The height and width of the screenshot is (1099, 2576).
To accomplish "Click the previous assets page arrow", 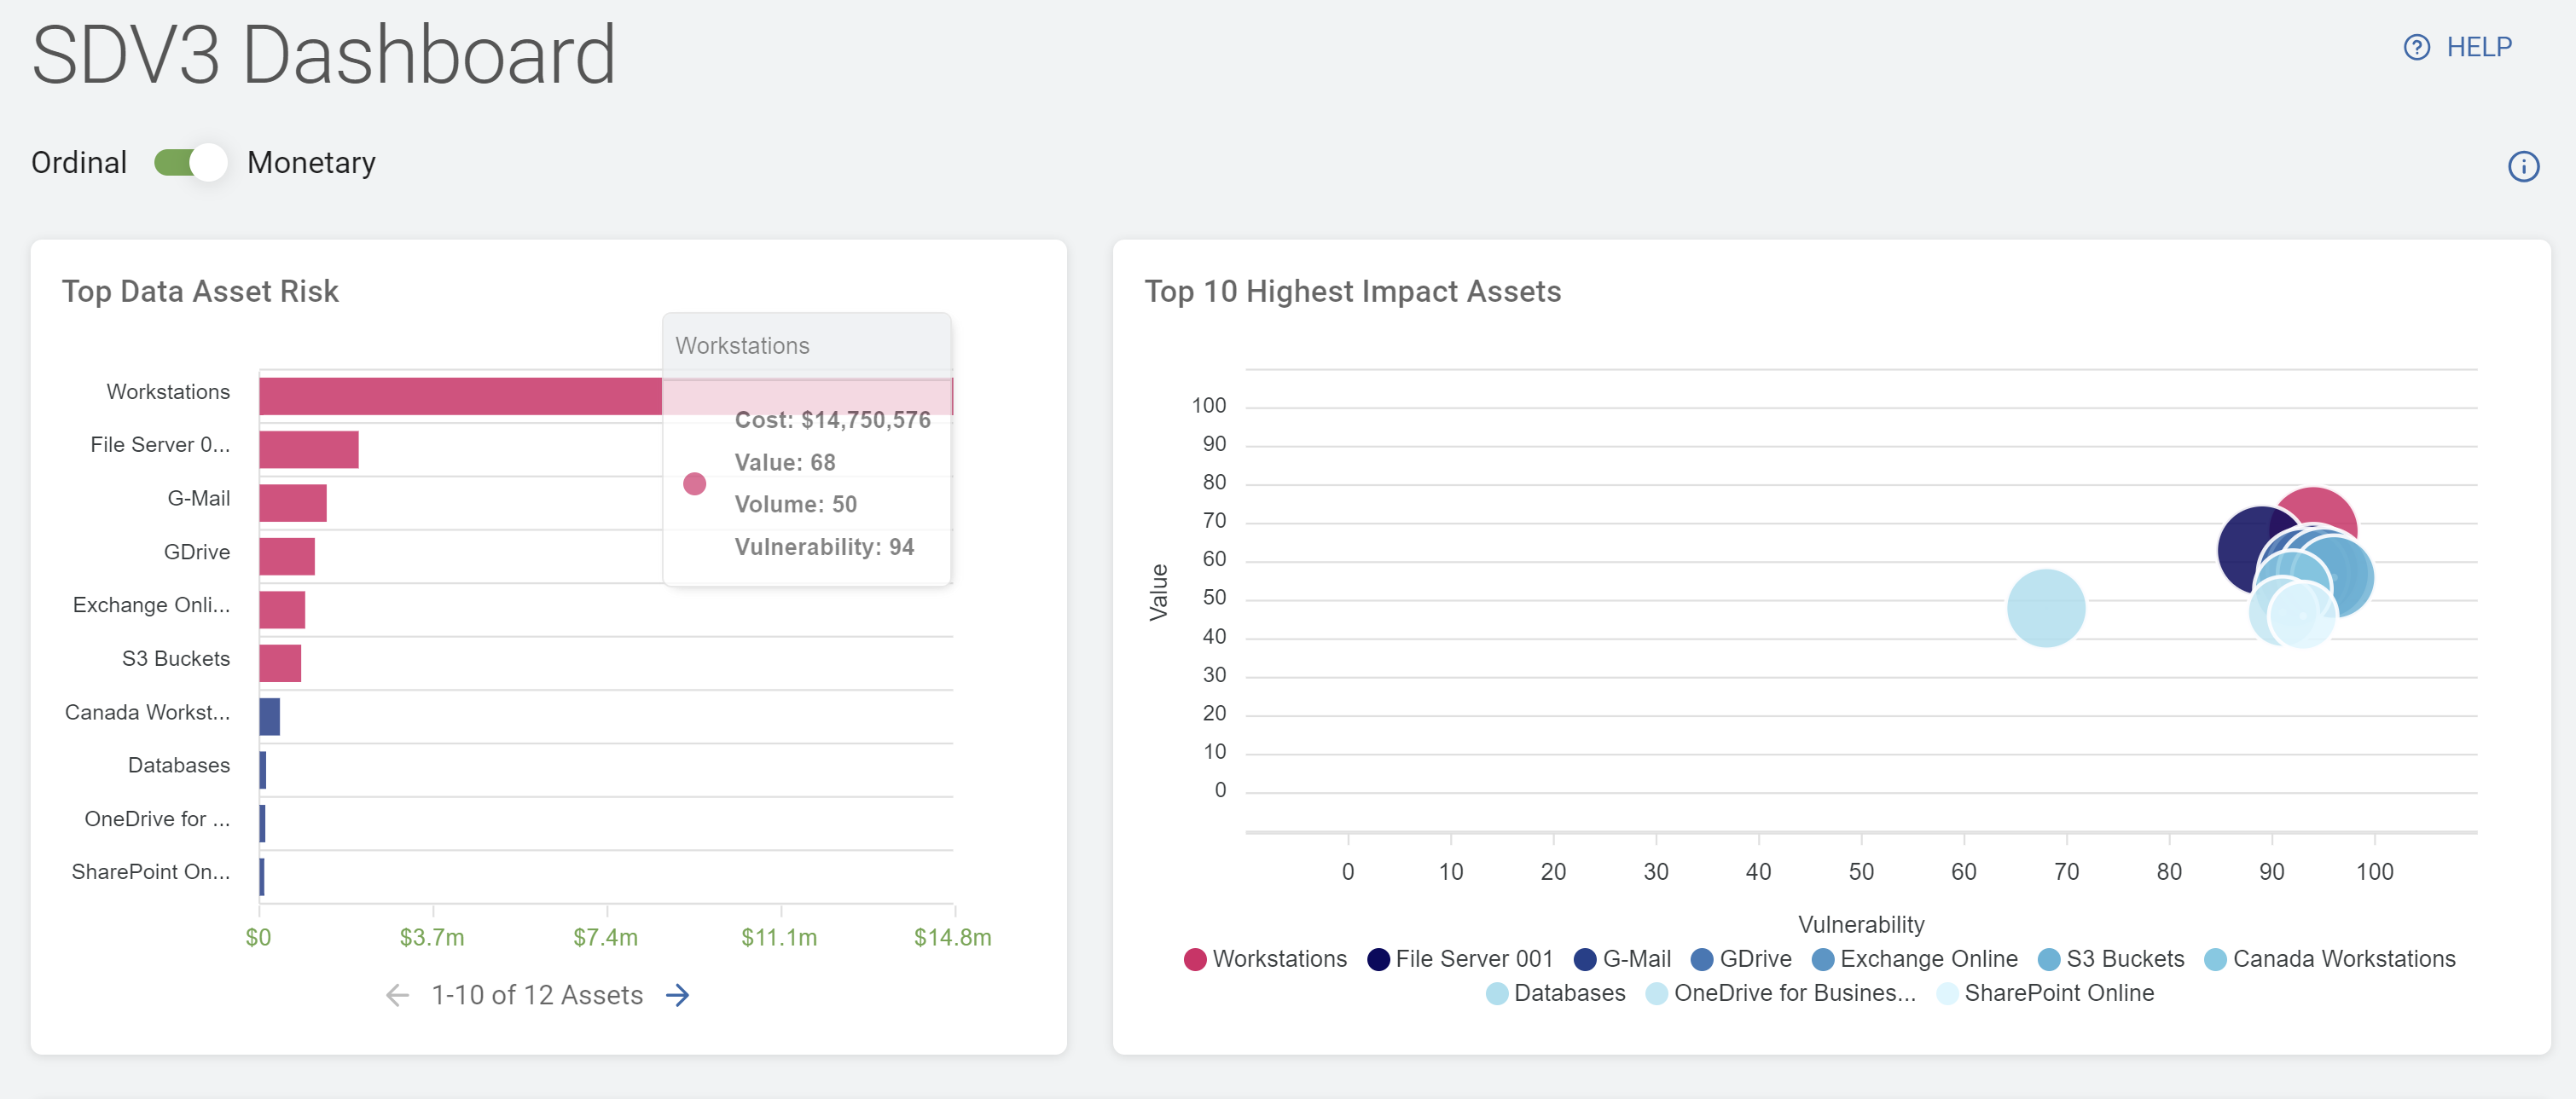I will pos(397,995).
